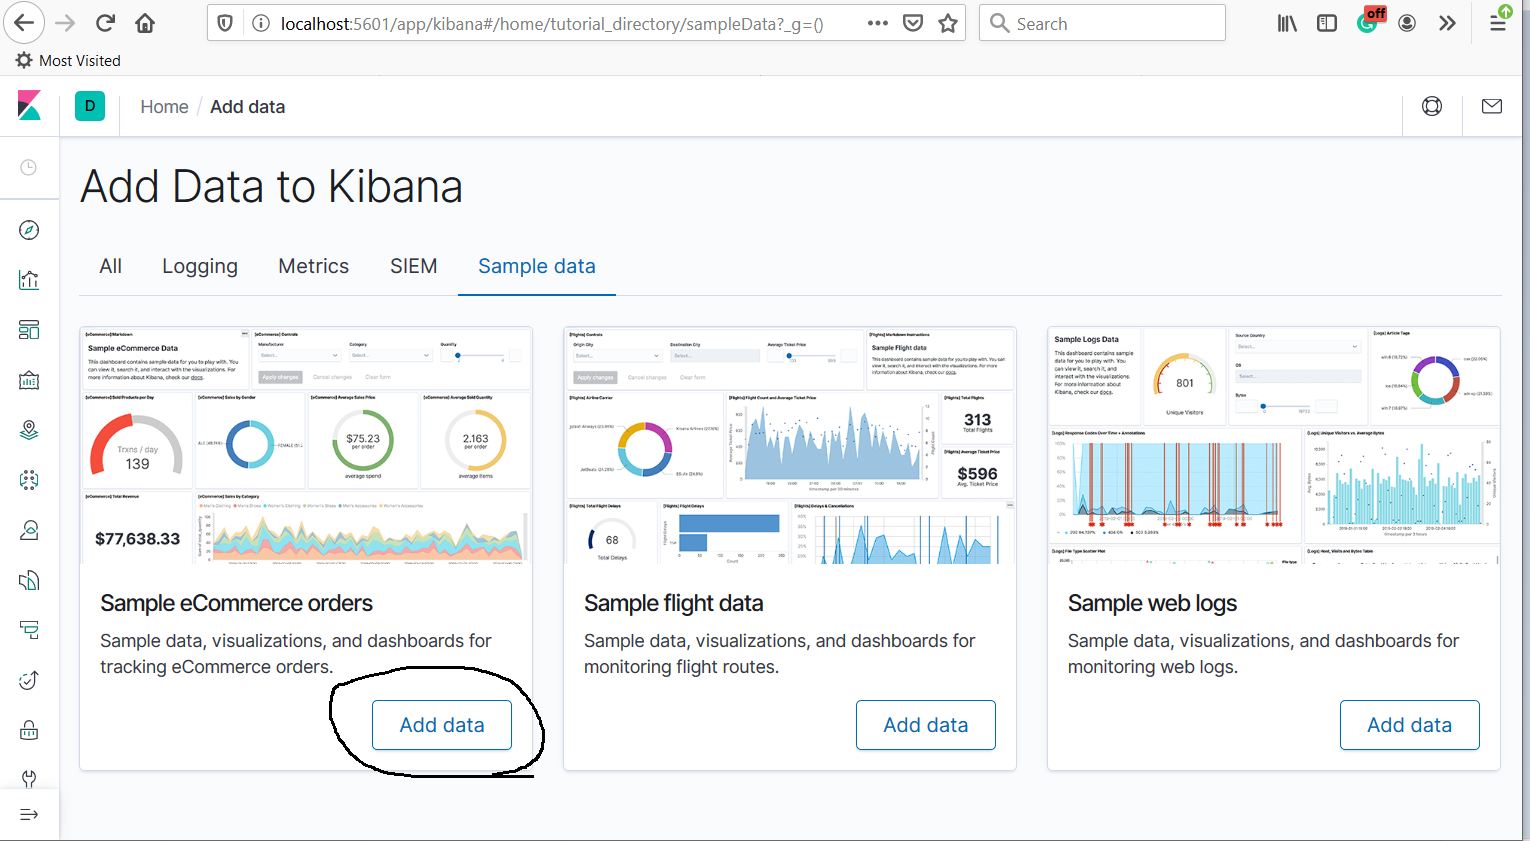Show site information icon in address bar
Image resolution: width=1530 pixels, height=841 pixels.
[260, 23]
